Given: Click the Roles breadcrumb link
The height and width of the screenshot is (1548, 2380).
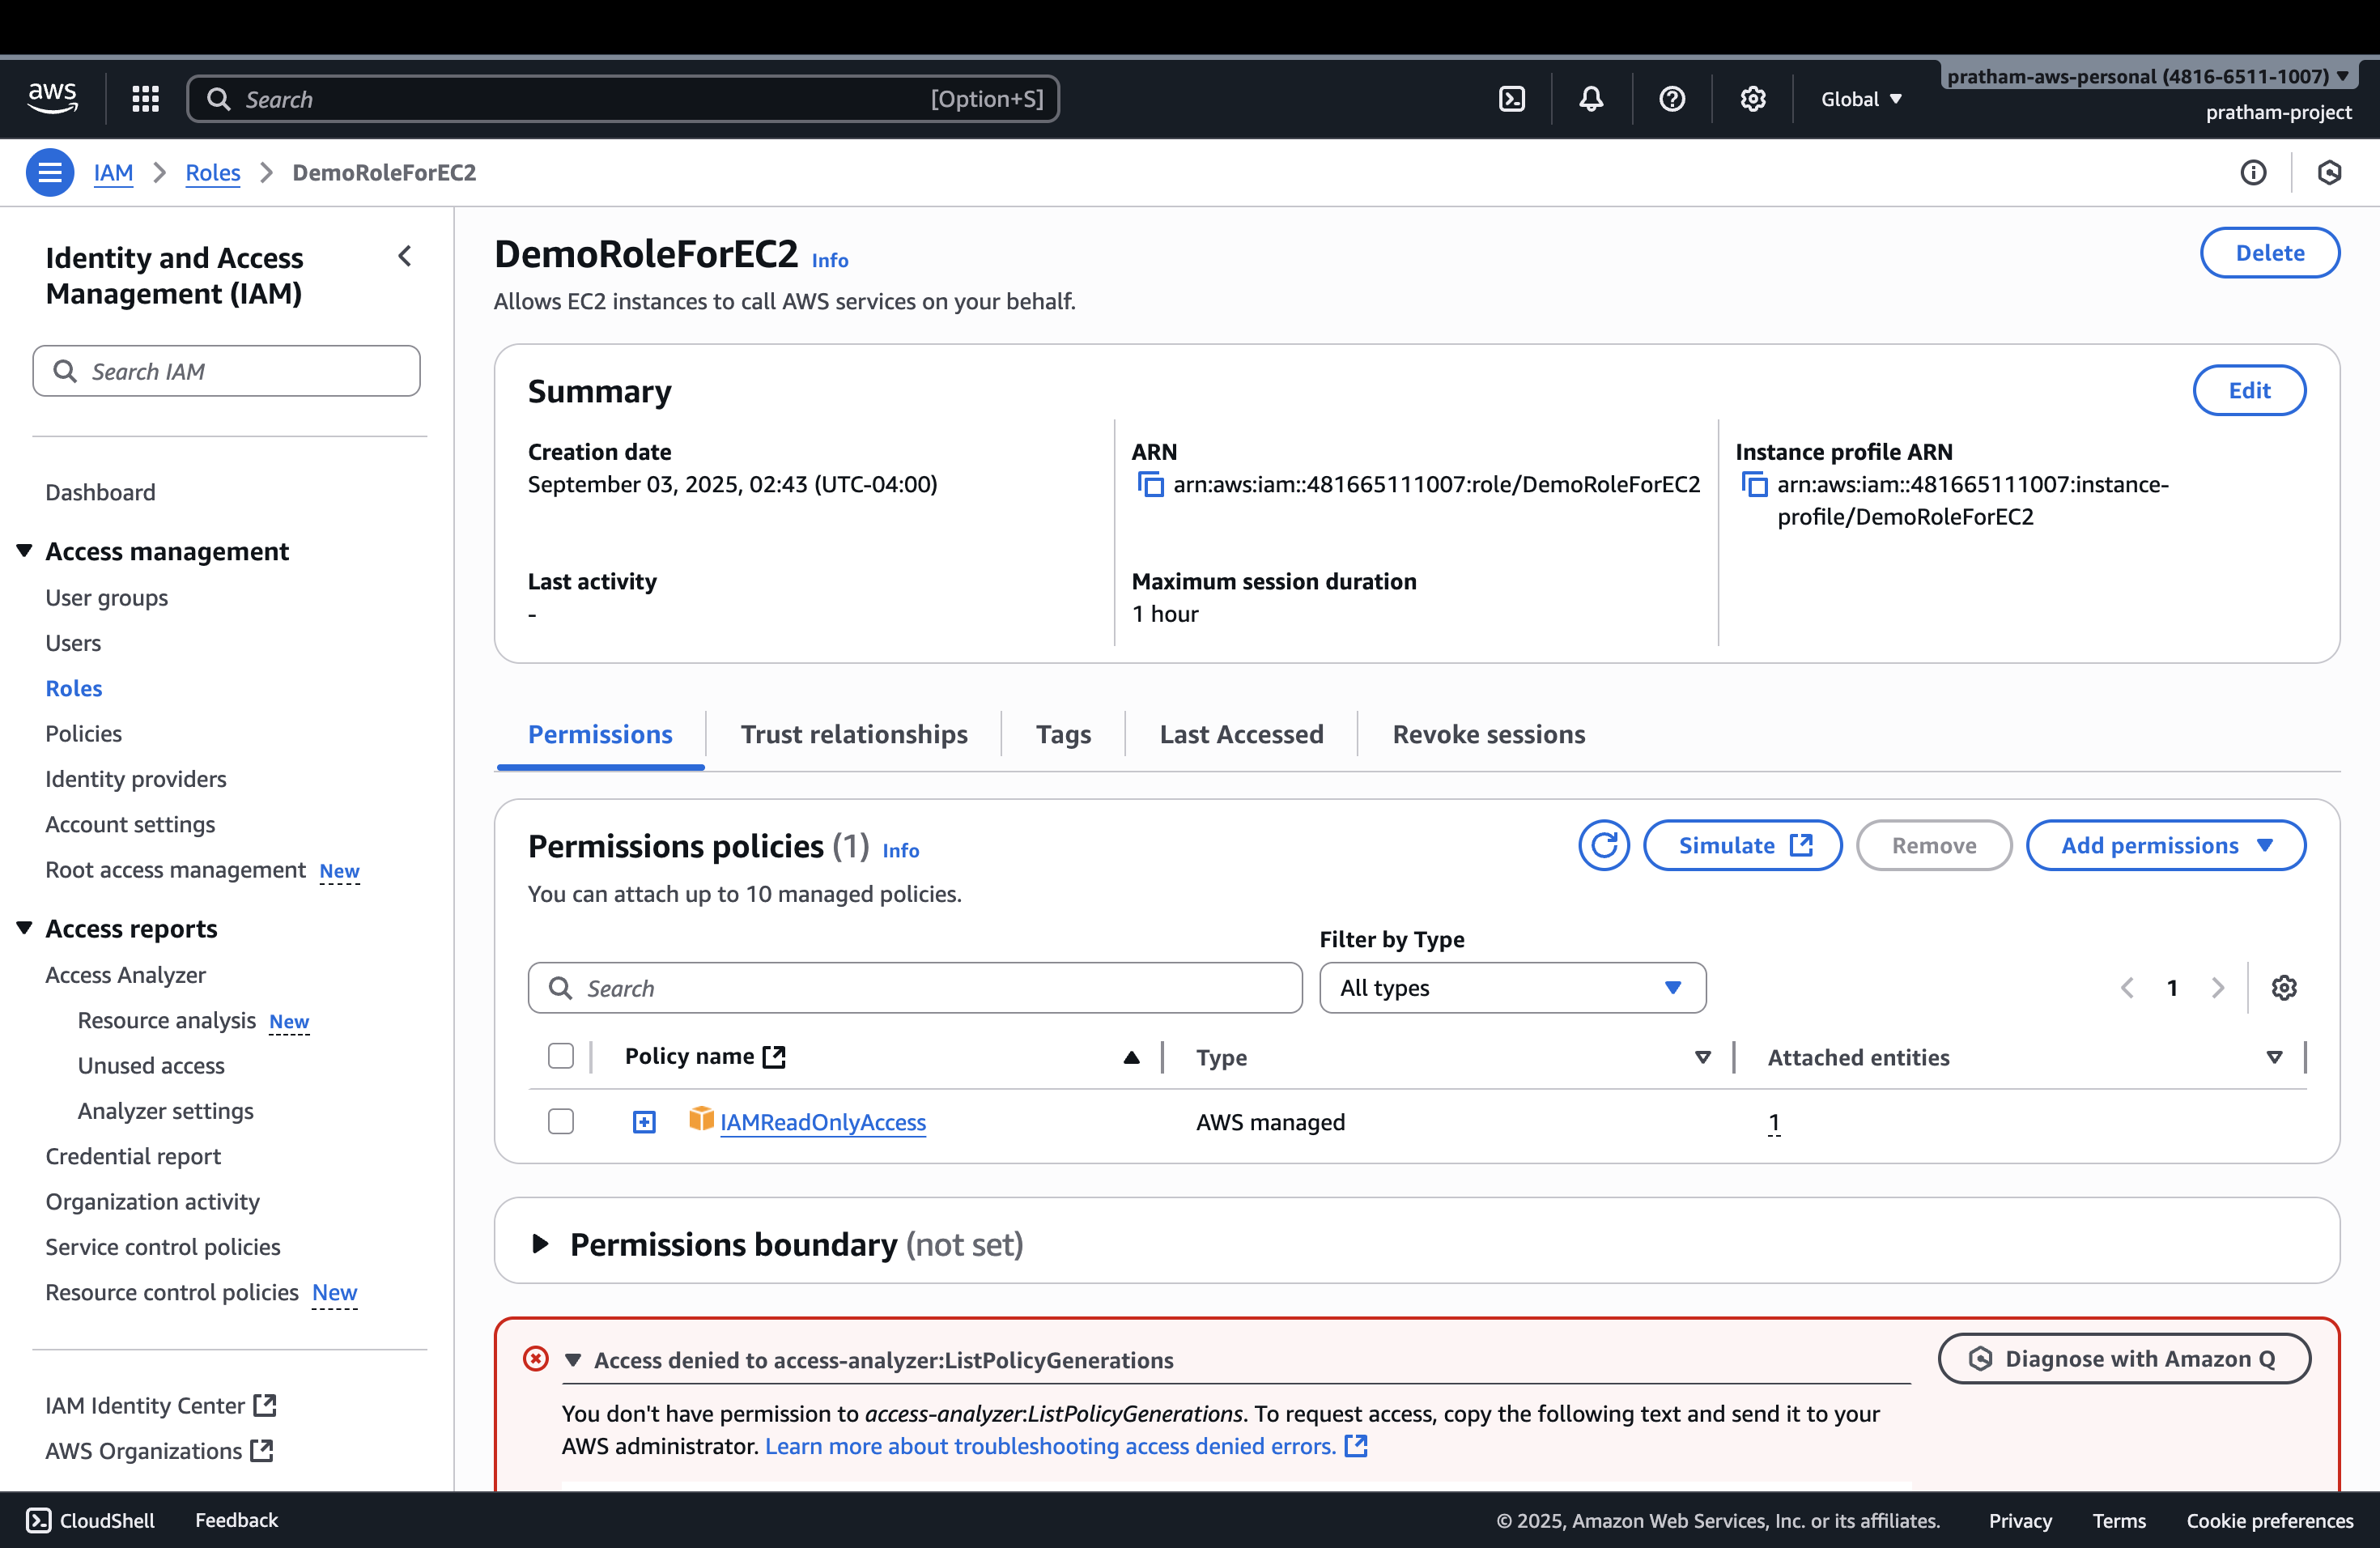Looking at the screenshot, I should tap(212, 172).
